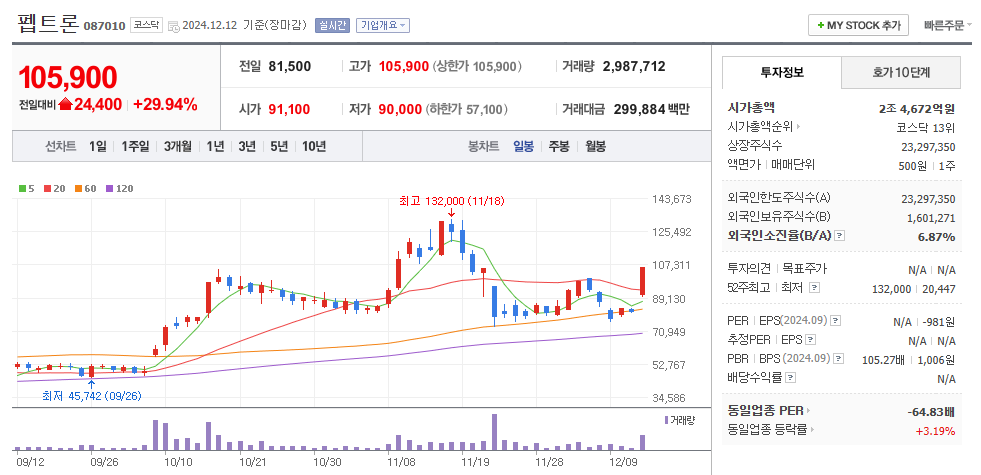Image resolution: width=981 pixels, height=475 pixels.
Task: Select the 주봉 candle chart
Action: click(x=559, y=146)
